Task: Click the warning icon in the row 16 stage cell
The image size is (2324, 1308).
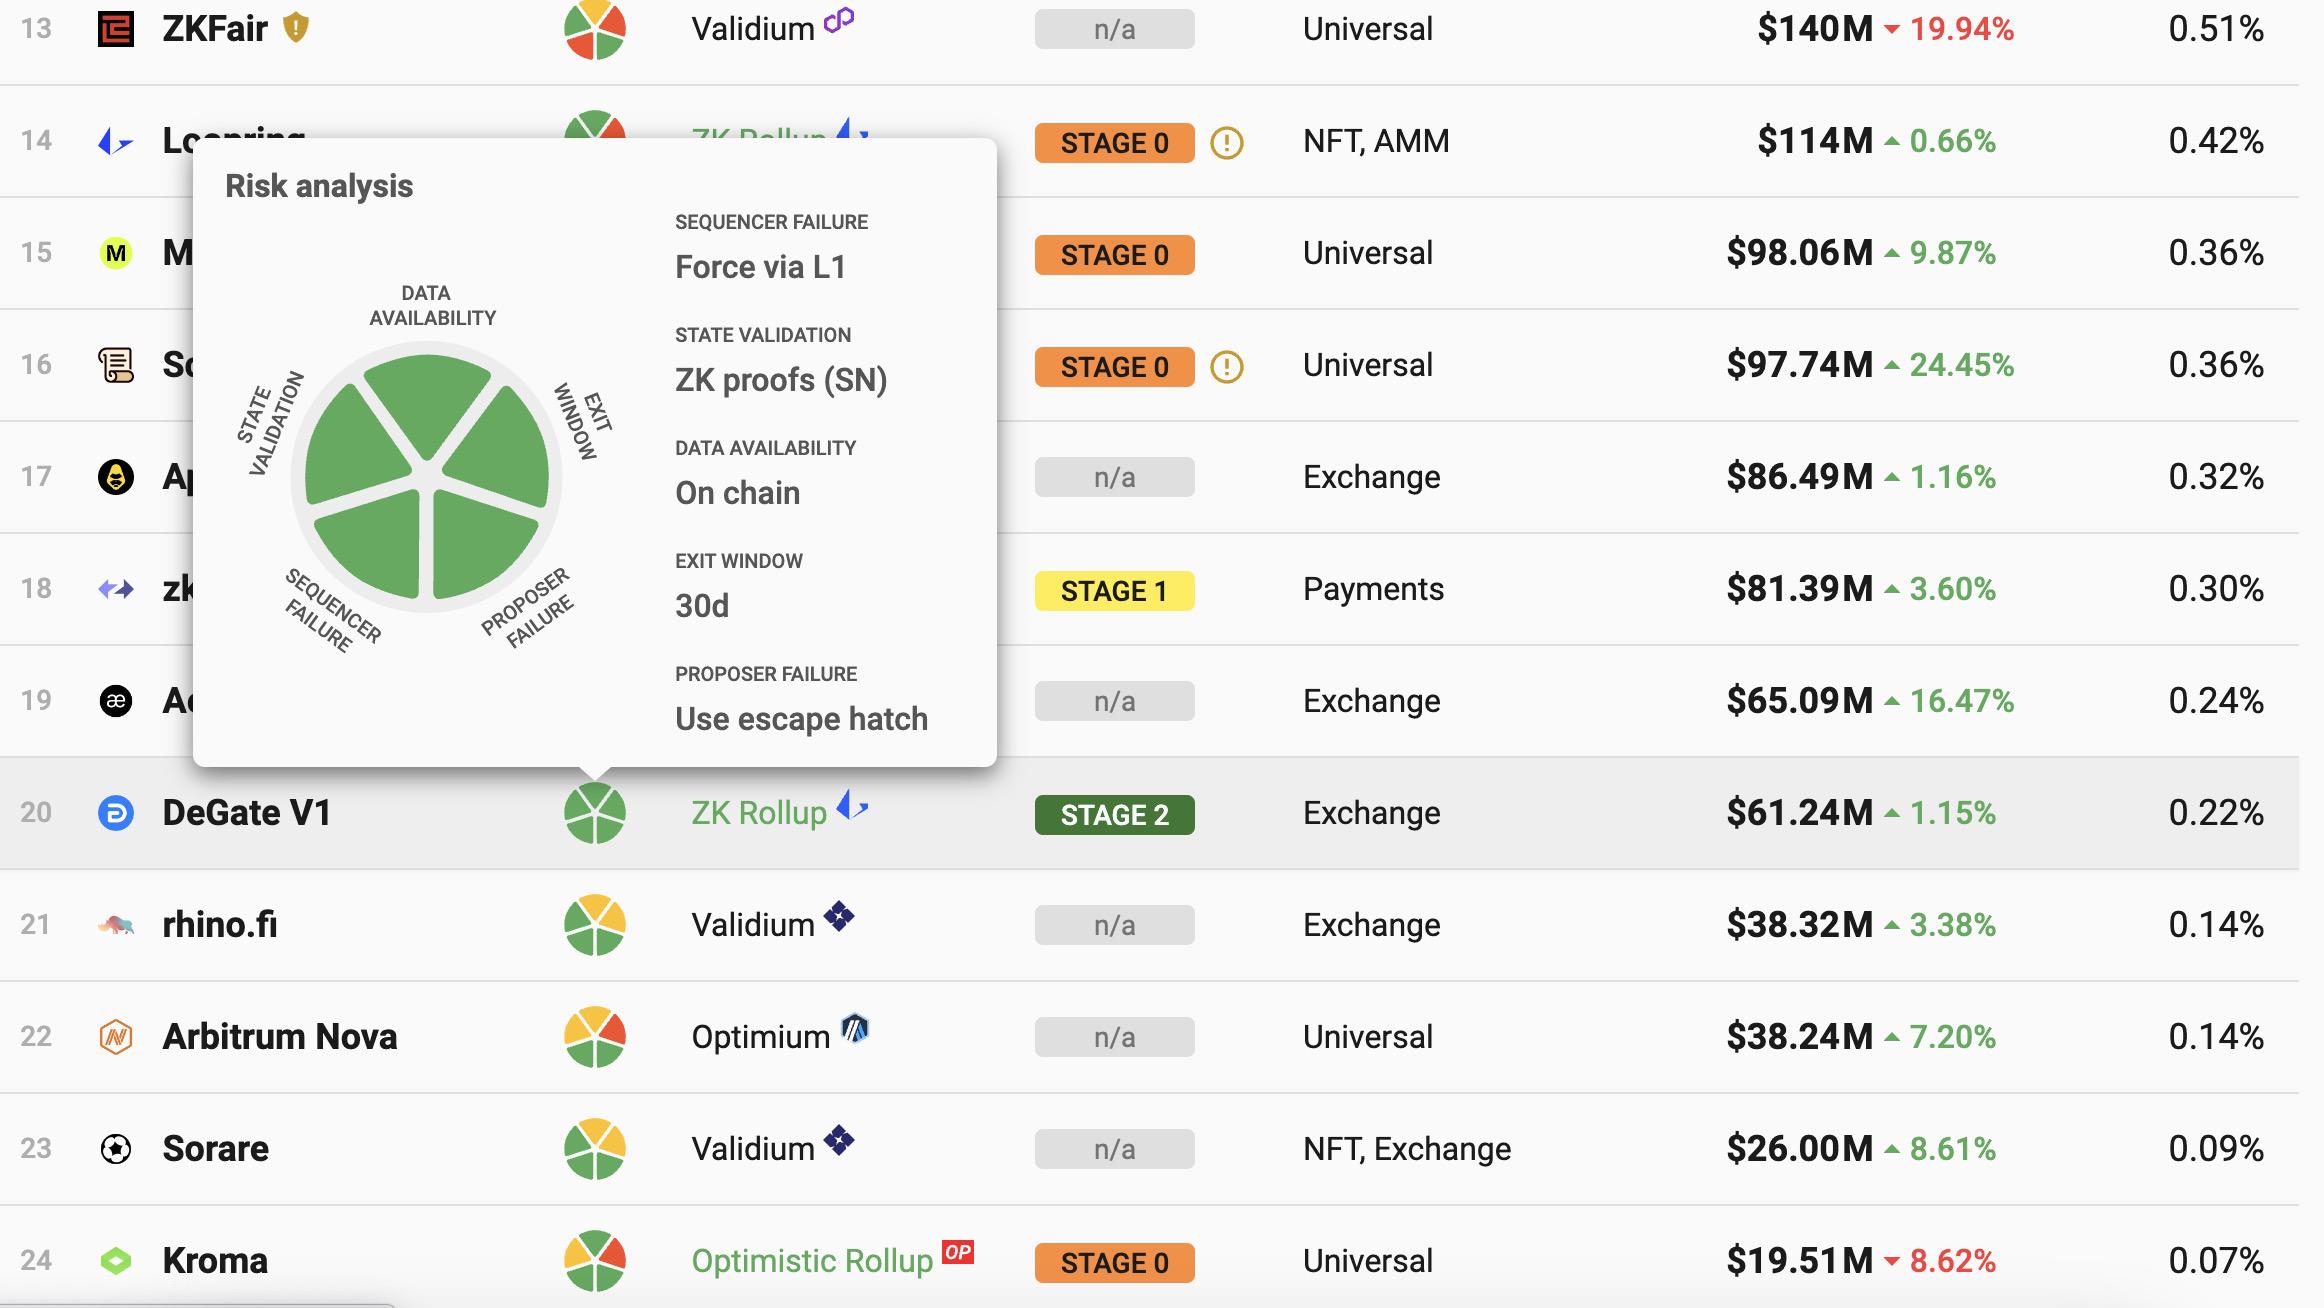Action: click(x=1227, y=367)
